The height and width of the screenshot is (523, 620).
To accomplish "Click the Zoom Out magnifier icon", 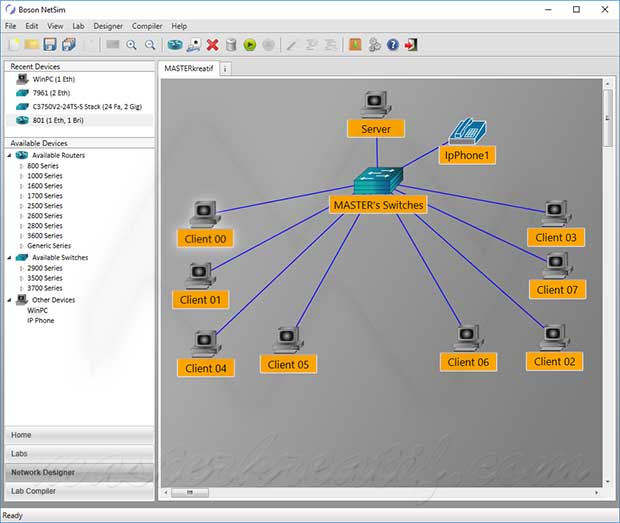I will tap(150, 45).
